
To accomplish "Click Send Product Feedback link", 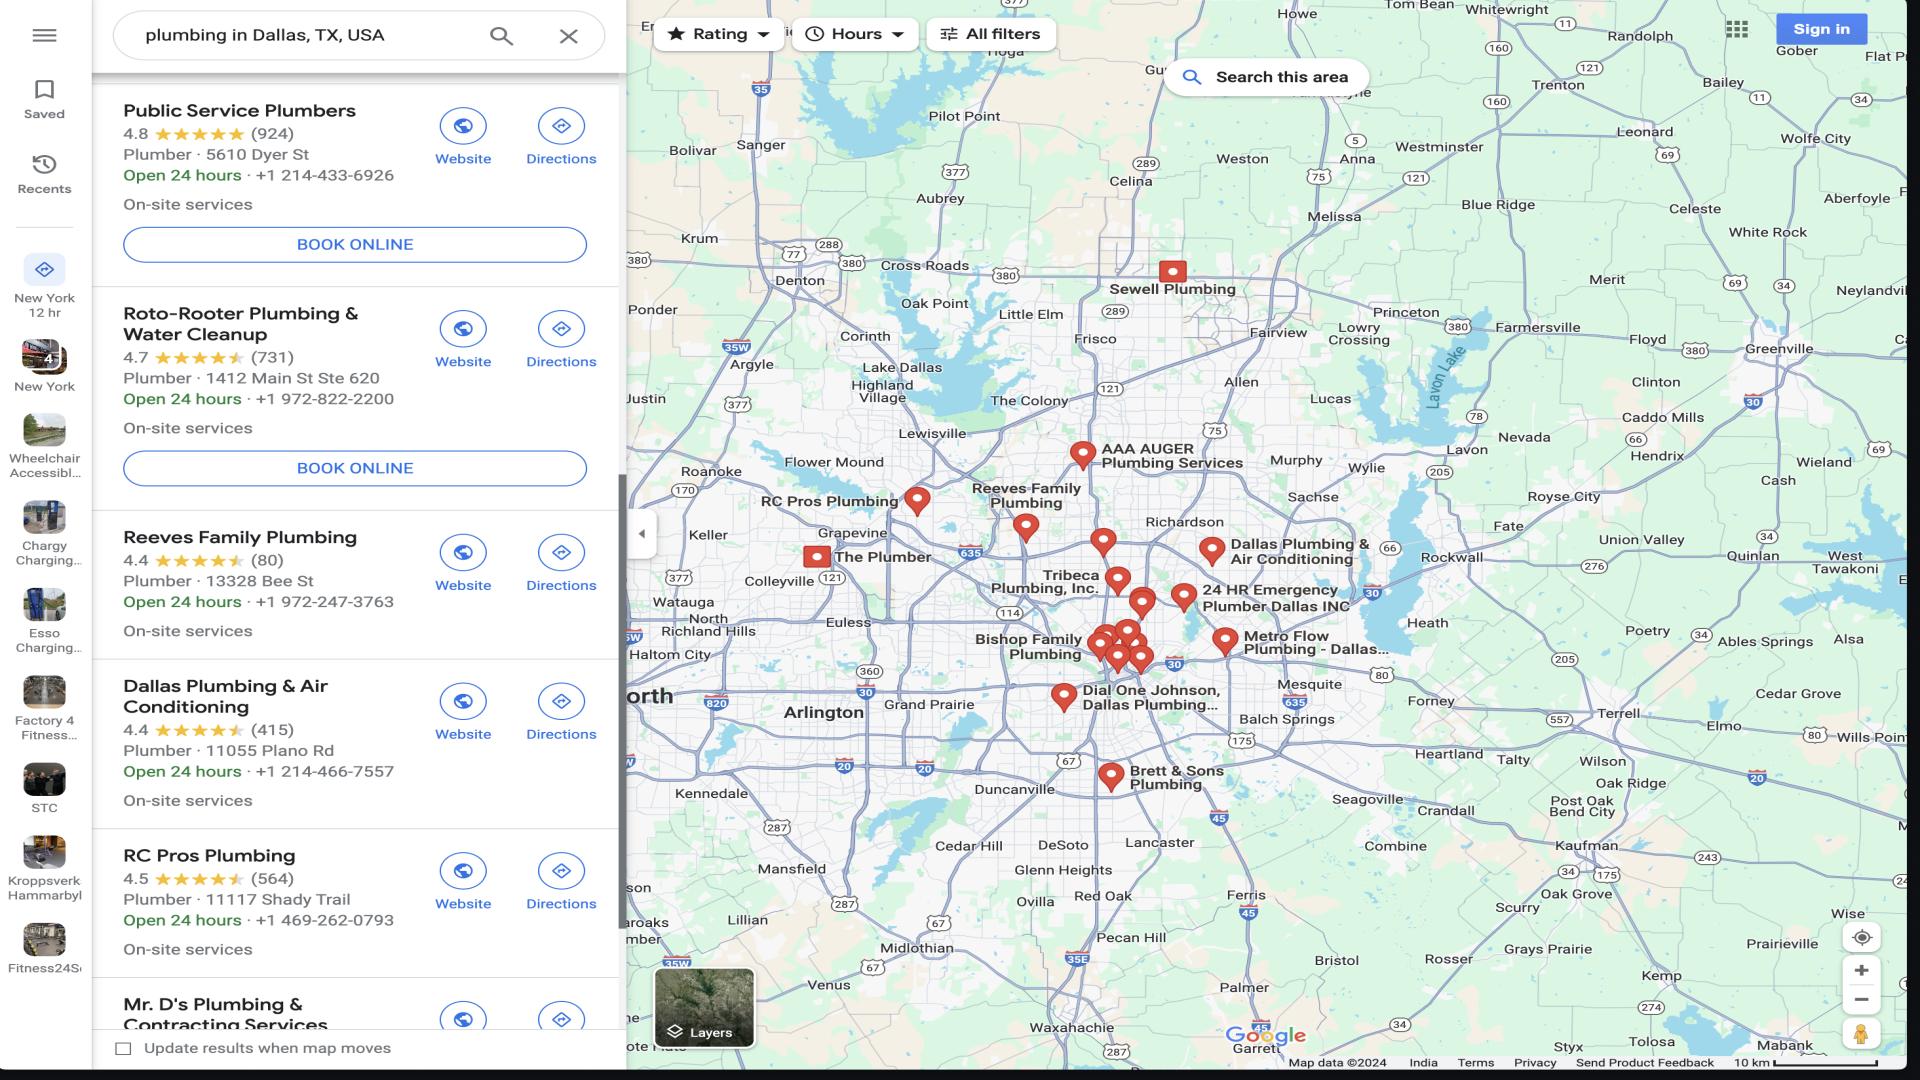I will 1644,1063.
